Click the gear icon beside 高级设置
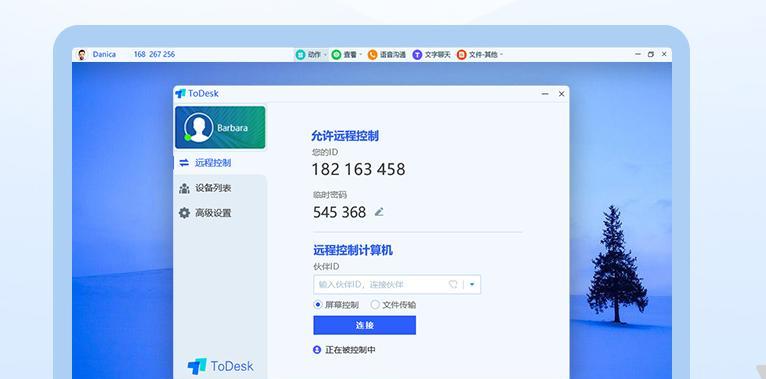This screenshot has height=379, width=766. coord(184,213)
